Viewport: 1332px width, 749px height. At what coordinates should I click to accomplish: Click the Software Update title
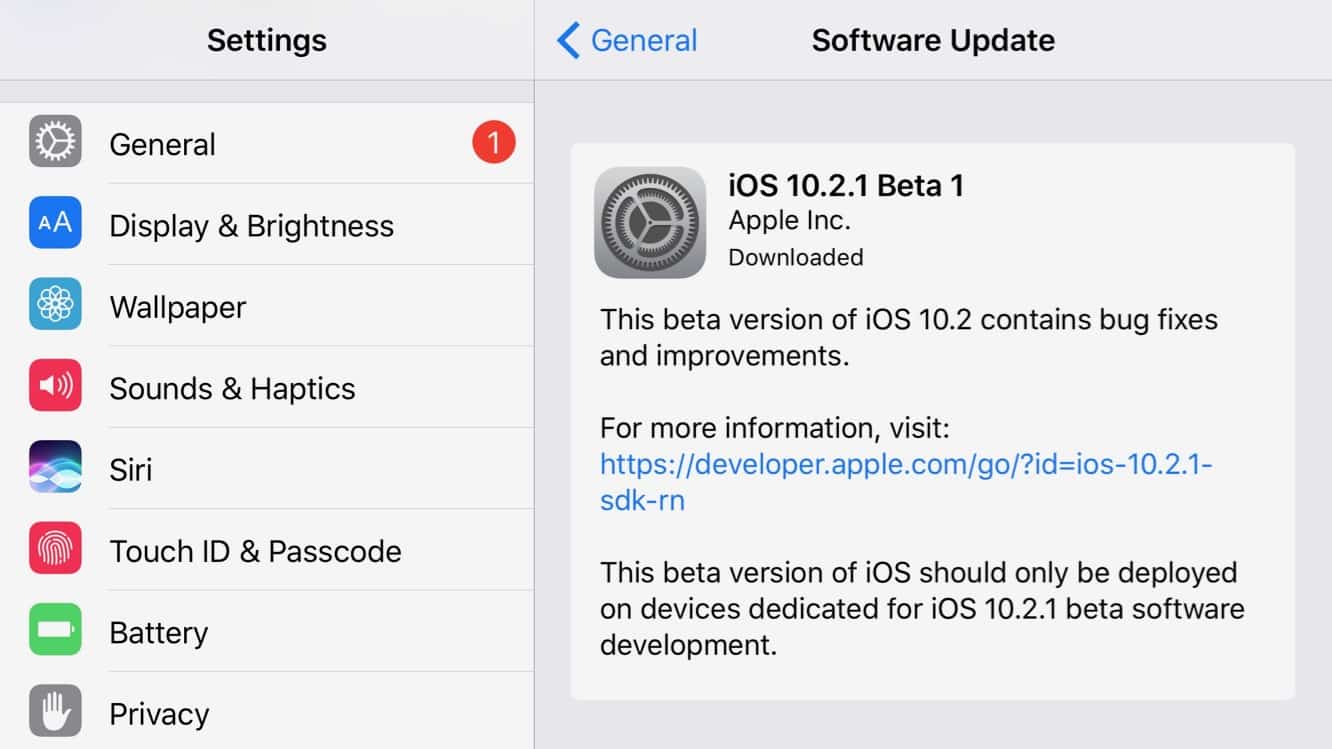pos(933,40)
